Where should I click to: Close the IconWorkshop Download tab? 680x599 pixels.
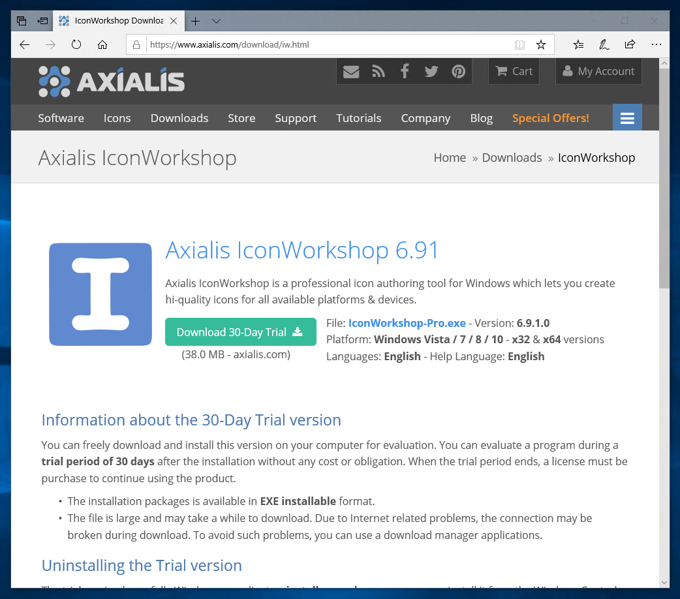coord(173,21)
